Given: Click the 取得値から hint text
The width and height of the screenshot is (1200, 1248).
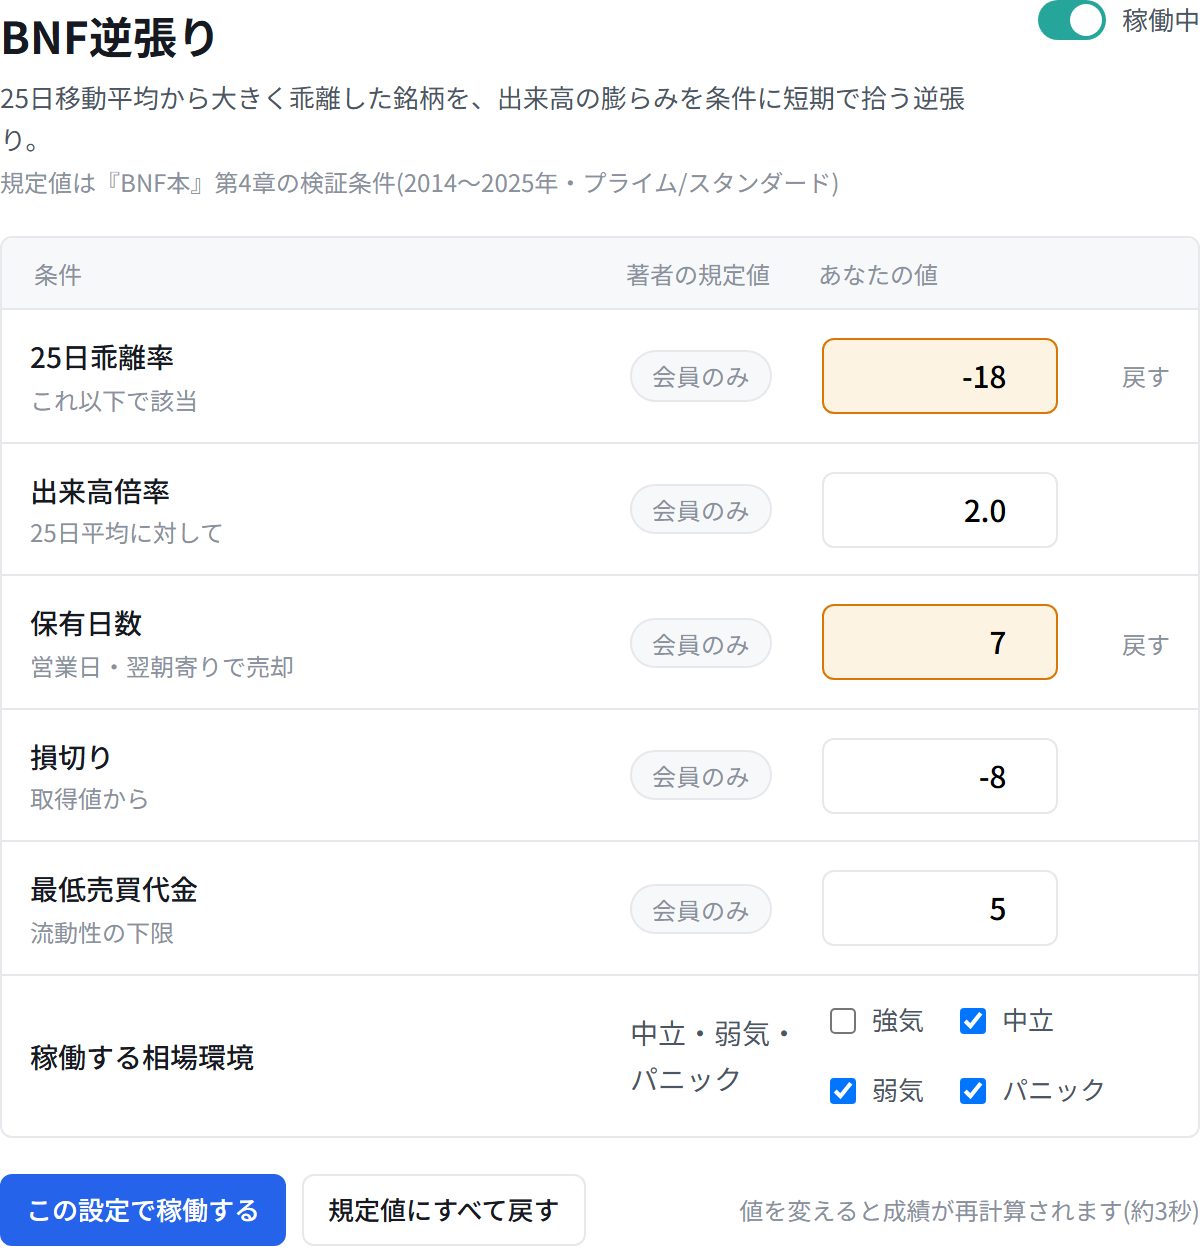Looking at the screenshot, I should (x=89, y=800).
